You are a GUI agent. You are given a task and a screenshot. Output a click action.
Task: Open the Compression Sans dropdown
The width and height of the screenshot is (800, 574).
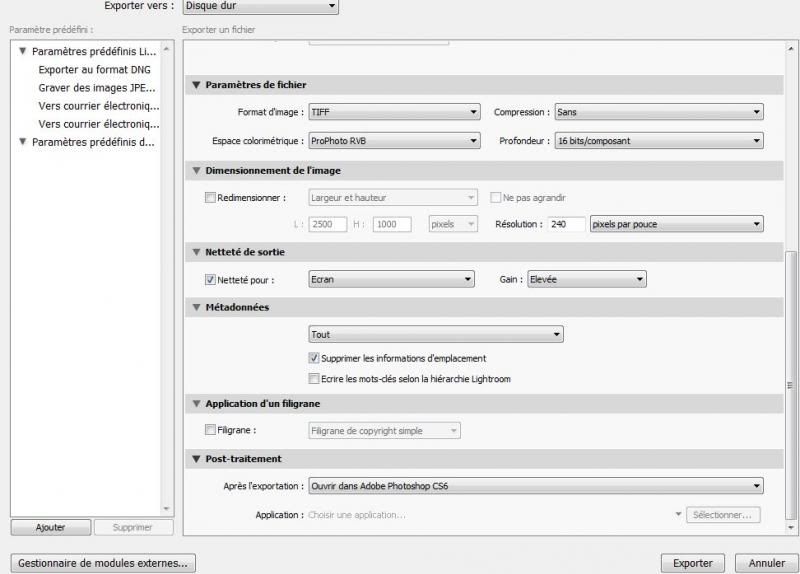click(659, 112)
